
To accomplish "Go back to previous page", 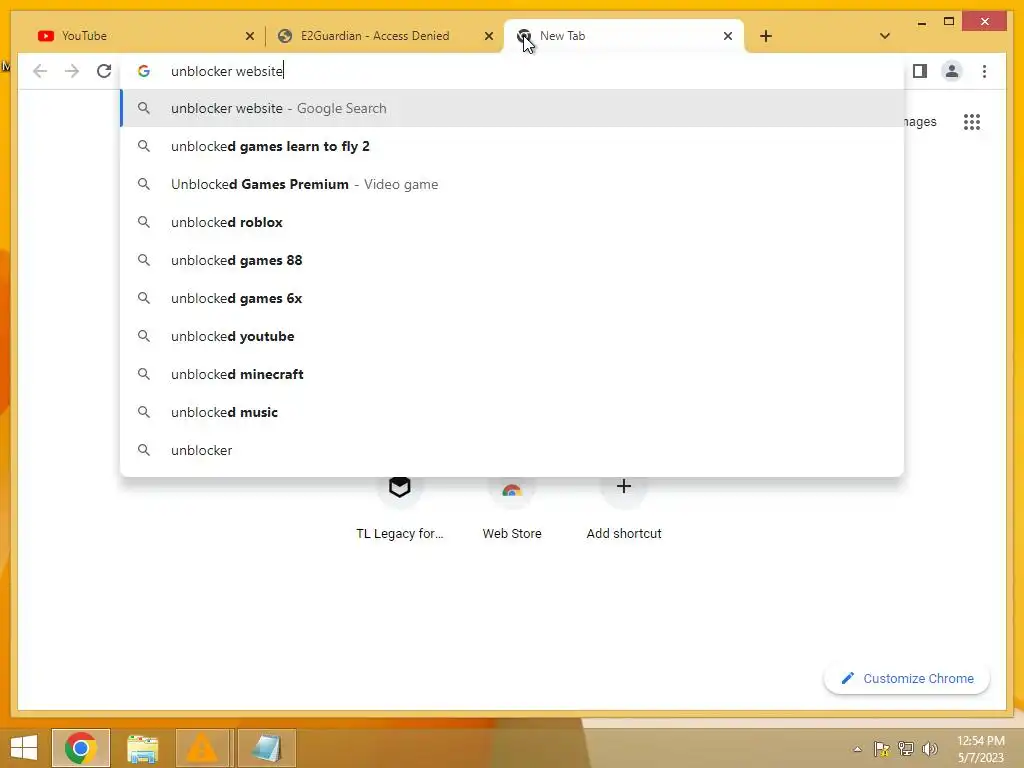I will 40,71.
